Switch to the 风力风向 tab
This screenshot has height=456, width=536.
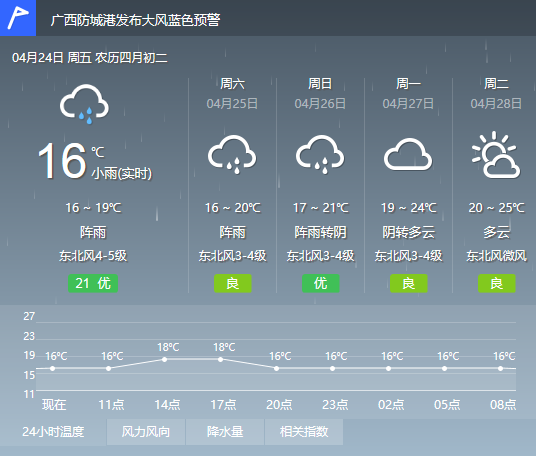[146, 432]
